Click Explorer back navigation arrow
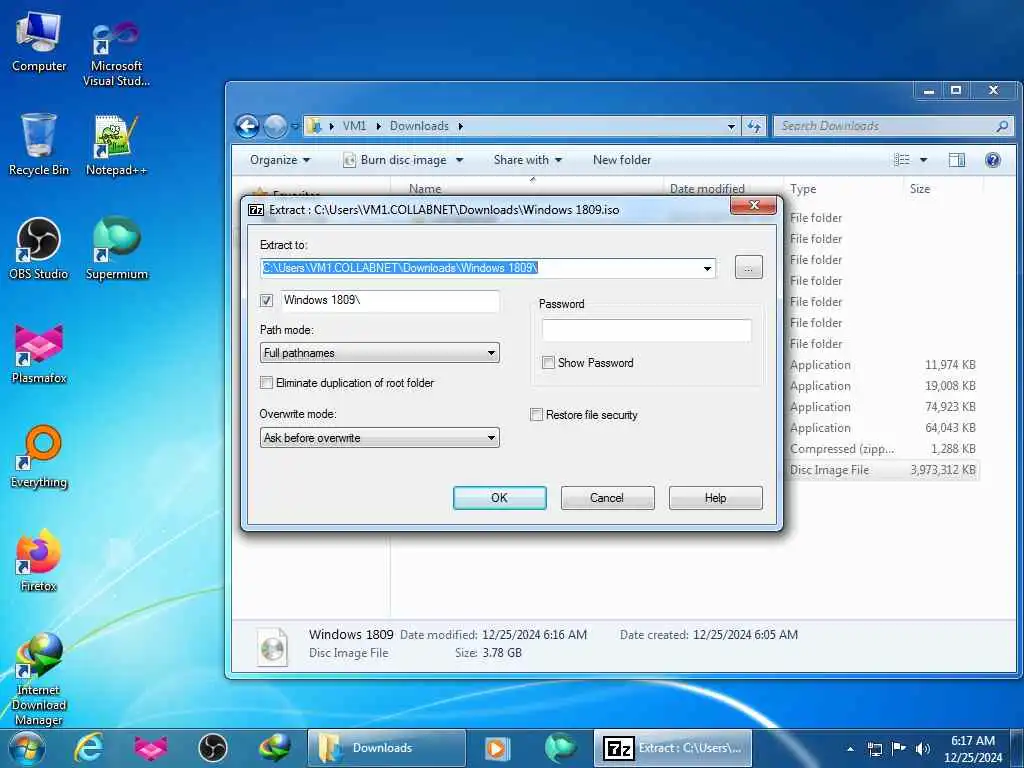Screen dimensions: 1024x768 coord(248,126)
